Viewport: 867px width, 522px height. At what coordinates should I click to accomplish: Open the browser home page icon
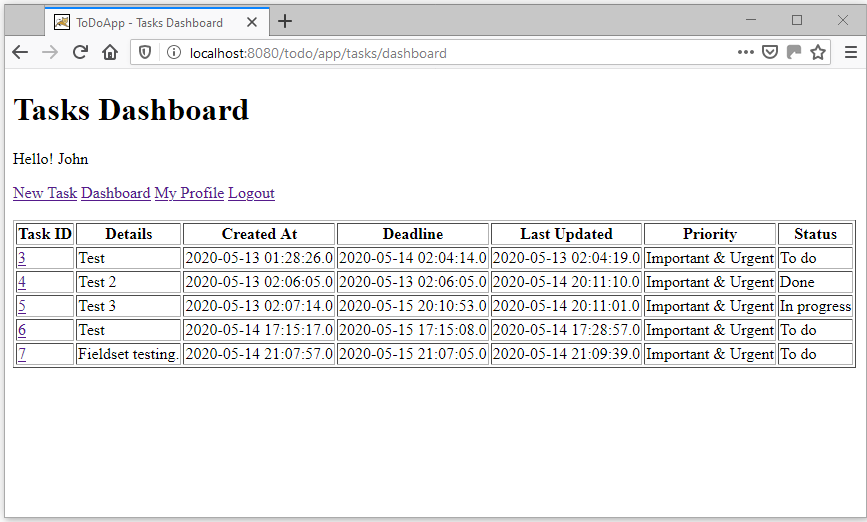pos(110,53)
